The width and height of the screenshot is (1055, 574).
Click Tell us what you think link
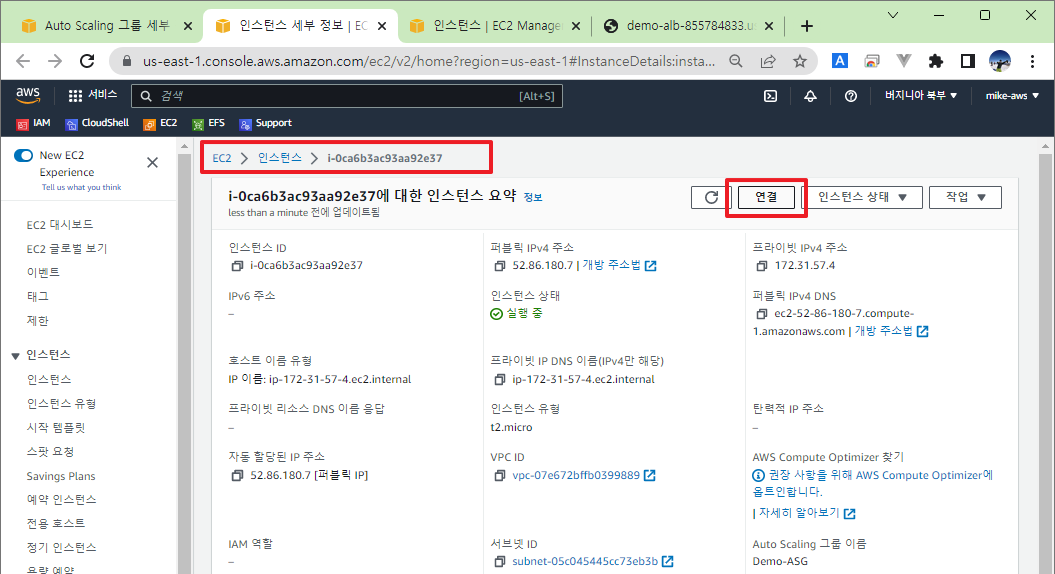pos(81,188)
